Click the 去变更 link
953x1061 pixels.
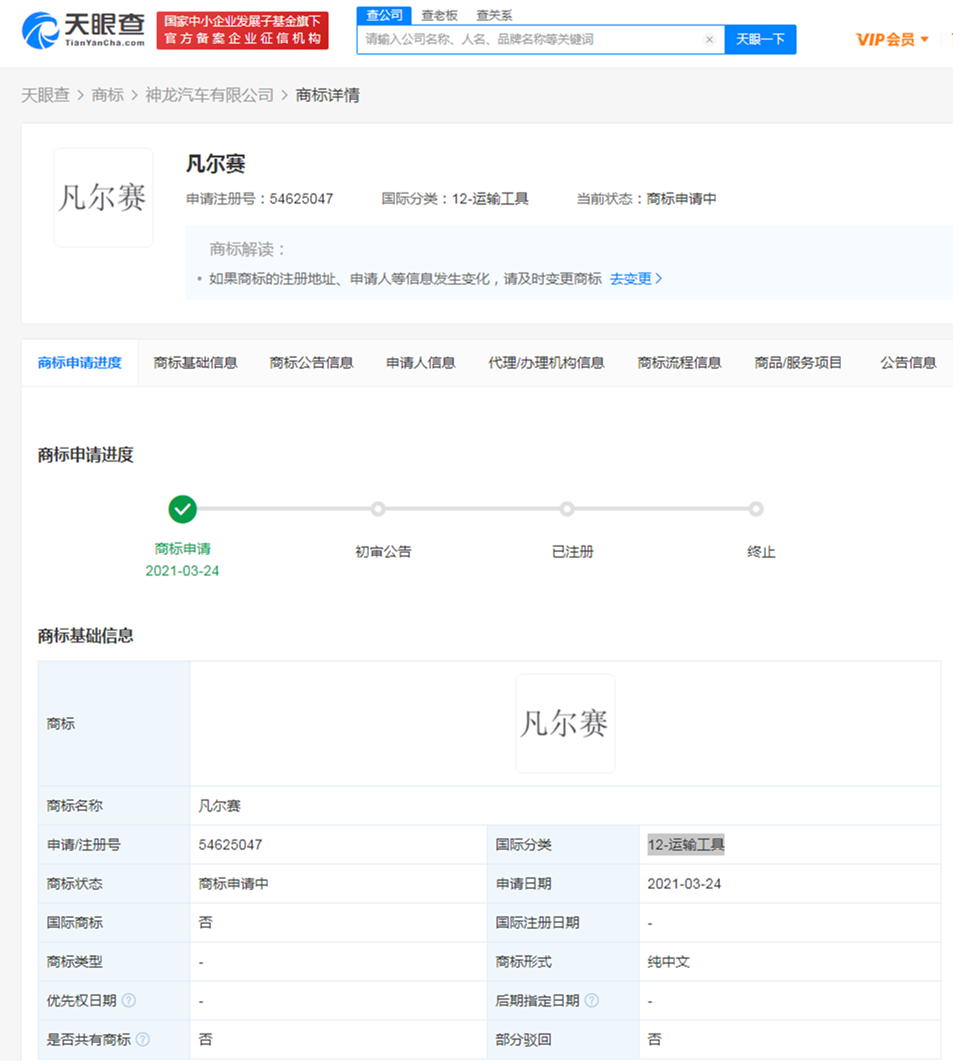tap(636, 279)
